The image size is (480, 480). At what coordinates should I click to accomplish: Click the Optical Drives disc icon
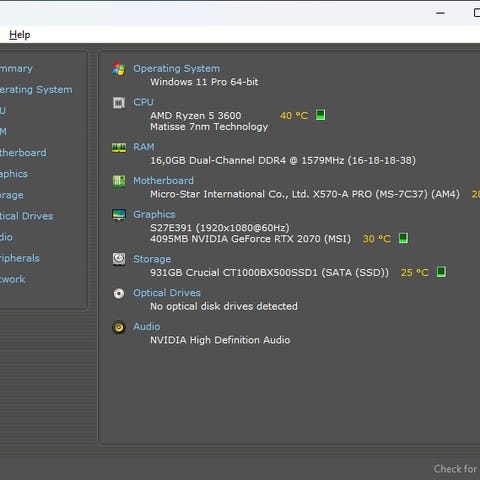tap(119, 293)
